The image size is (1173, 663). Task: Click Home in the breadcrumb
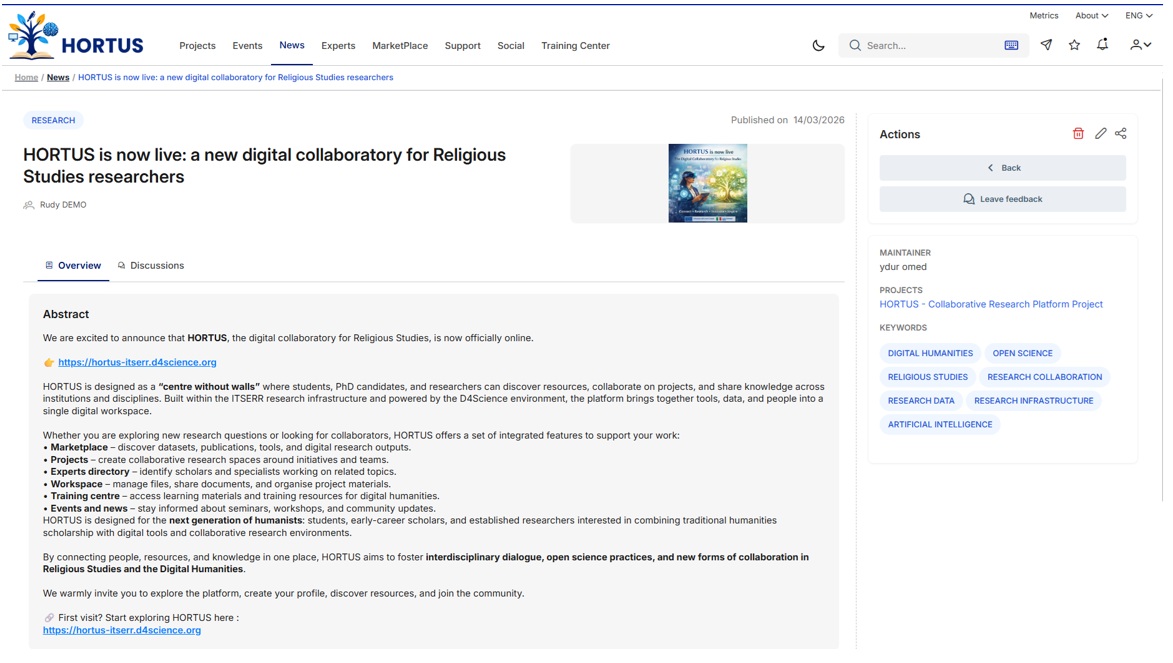(26, 77)
